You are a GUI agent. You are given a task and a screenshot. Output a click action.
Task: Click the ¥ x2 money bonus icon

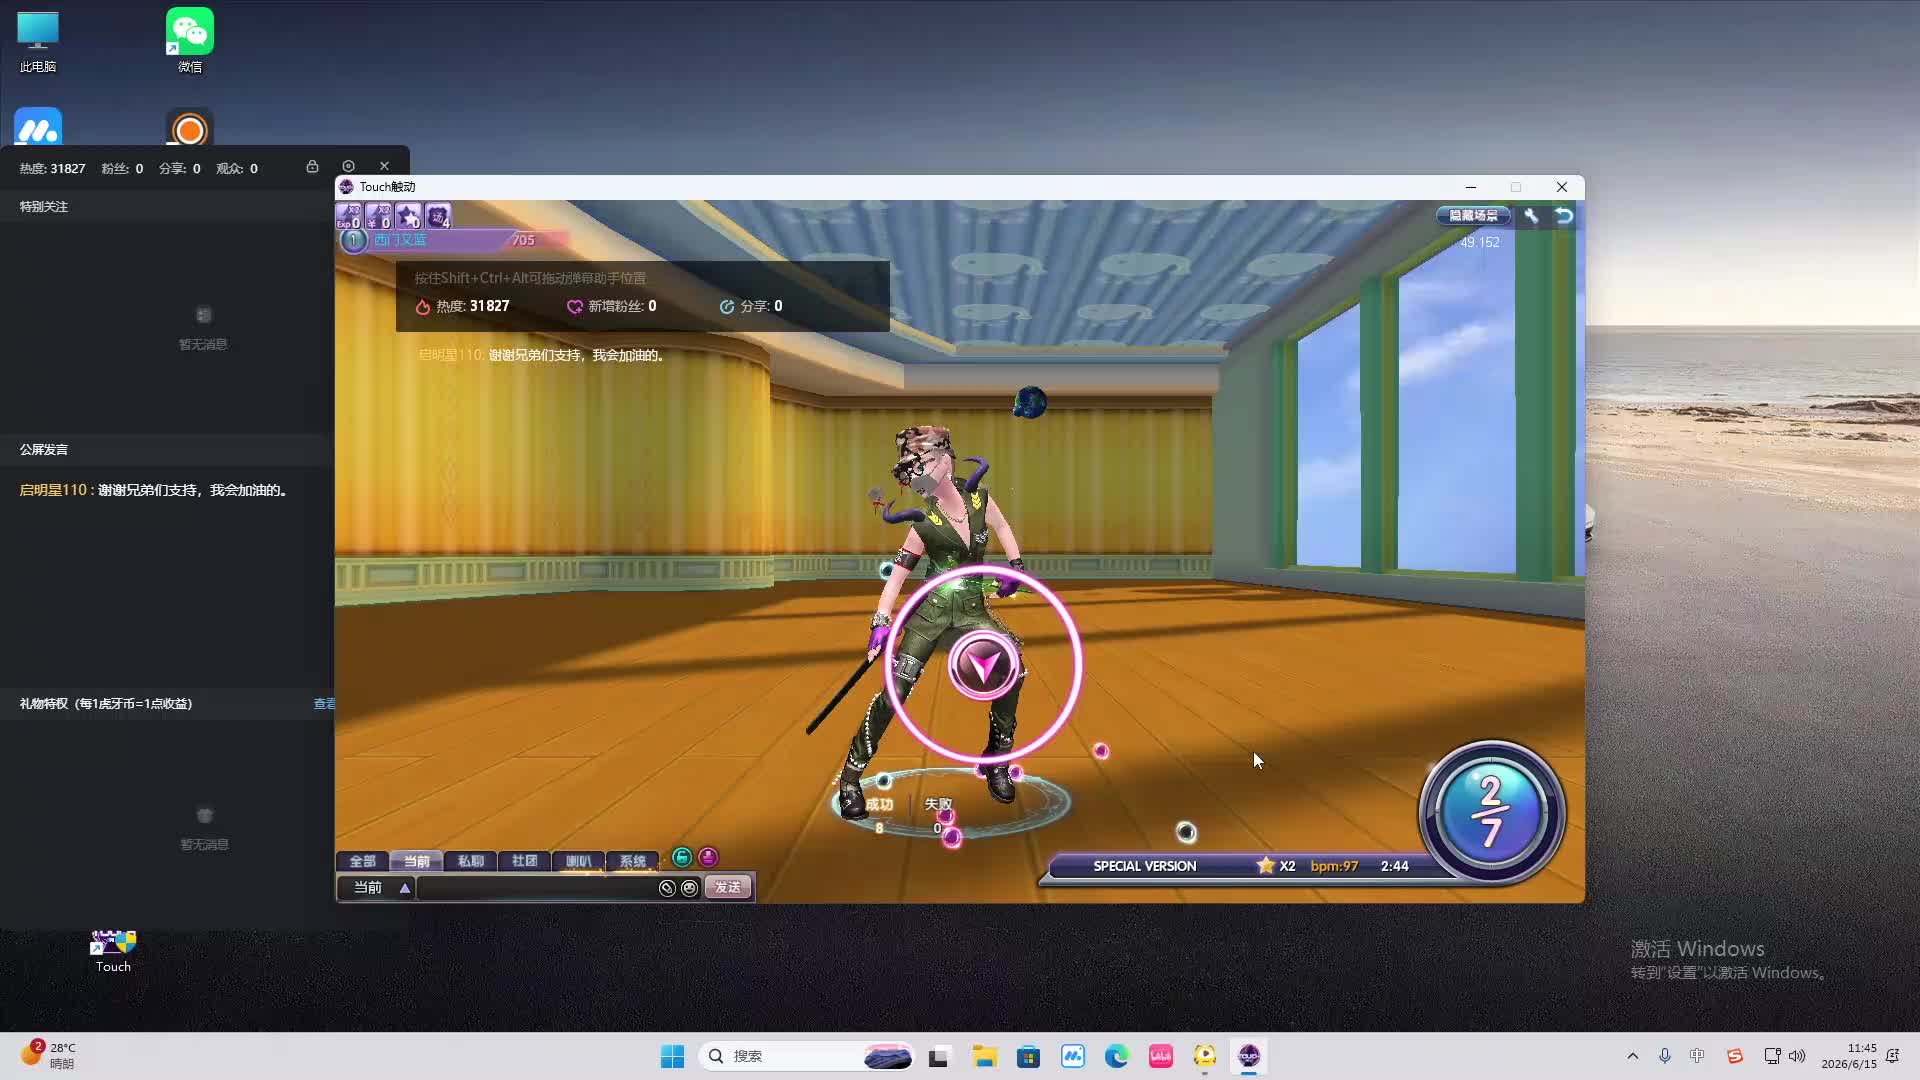(x=379, y=216)
